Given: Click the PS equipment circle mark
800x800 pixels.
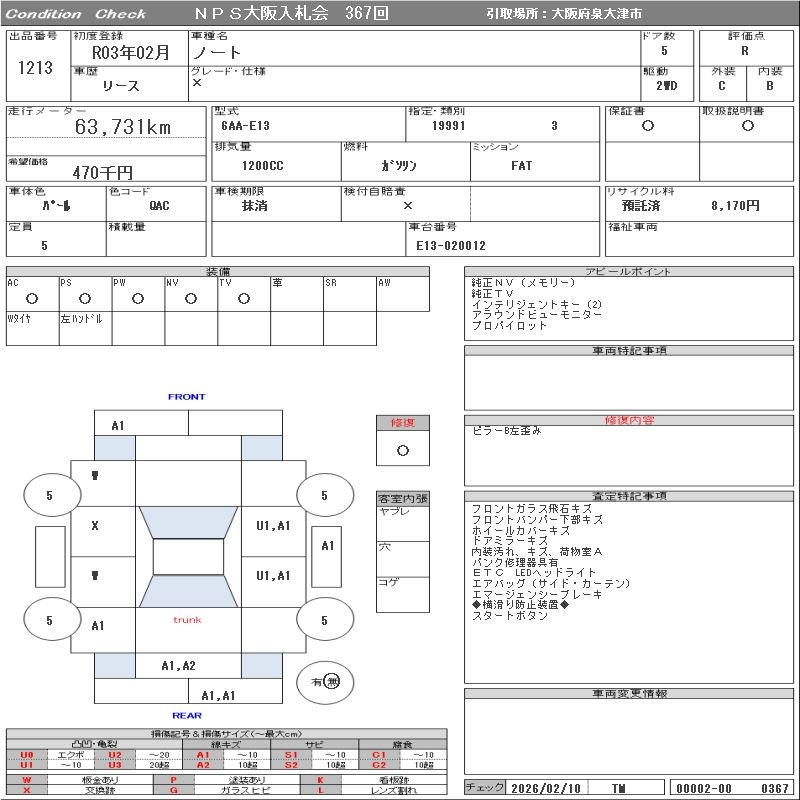Looking at the screenshot, I should click(x=85, y=298).
